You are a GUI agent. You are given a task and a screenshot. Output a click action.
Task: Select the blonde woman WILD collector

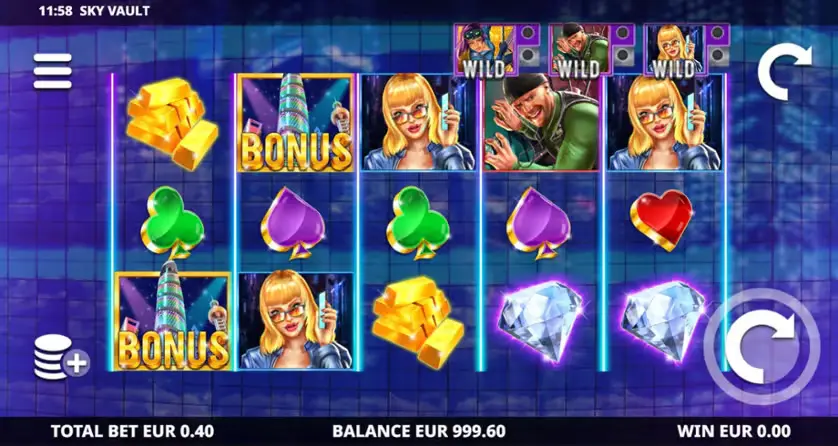pos(688,50)
